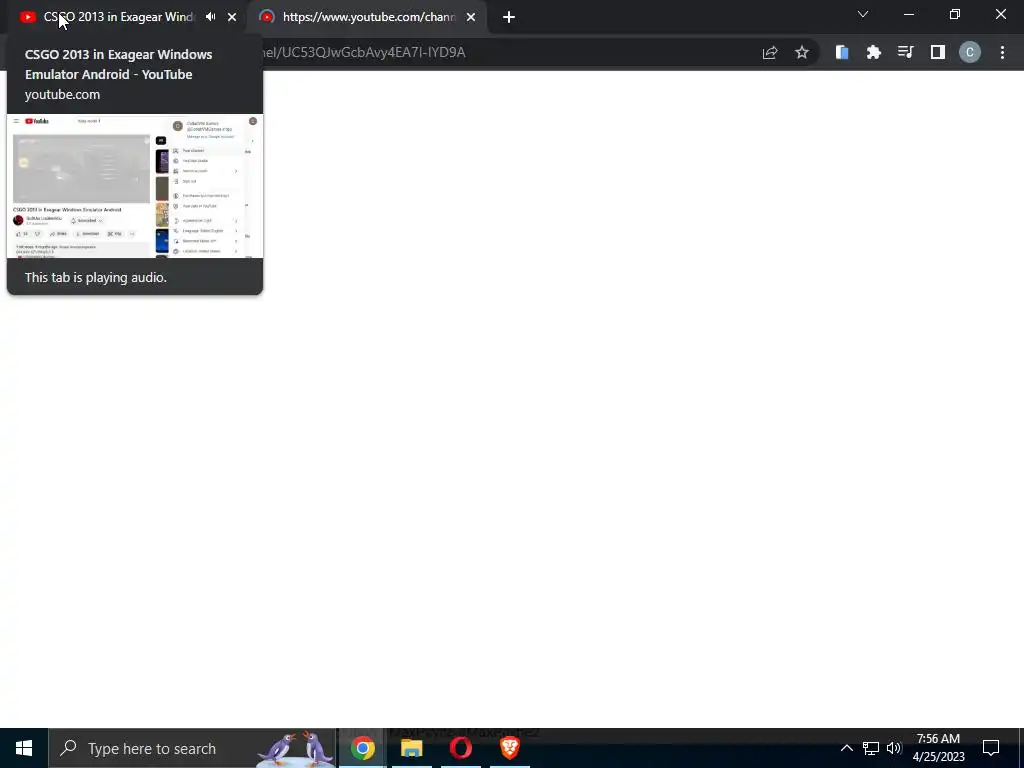This screenshot has height=768, width=1024.
Task: Open the tab search dropdown chevron
Action: click(x=863, y=14)
